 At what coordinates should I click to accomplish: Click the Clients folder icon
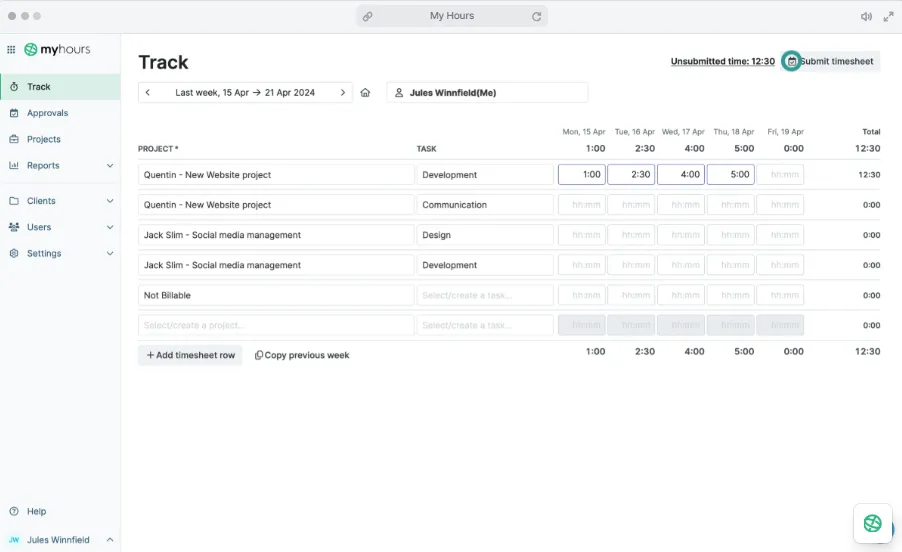click(x=14, y=201)
